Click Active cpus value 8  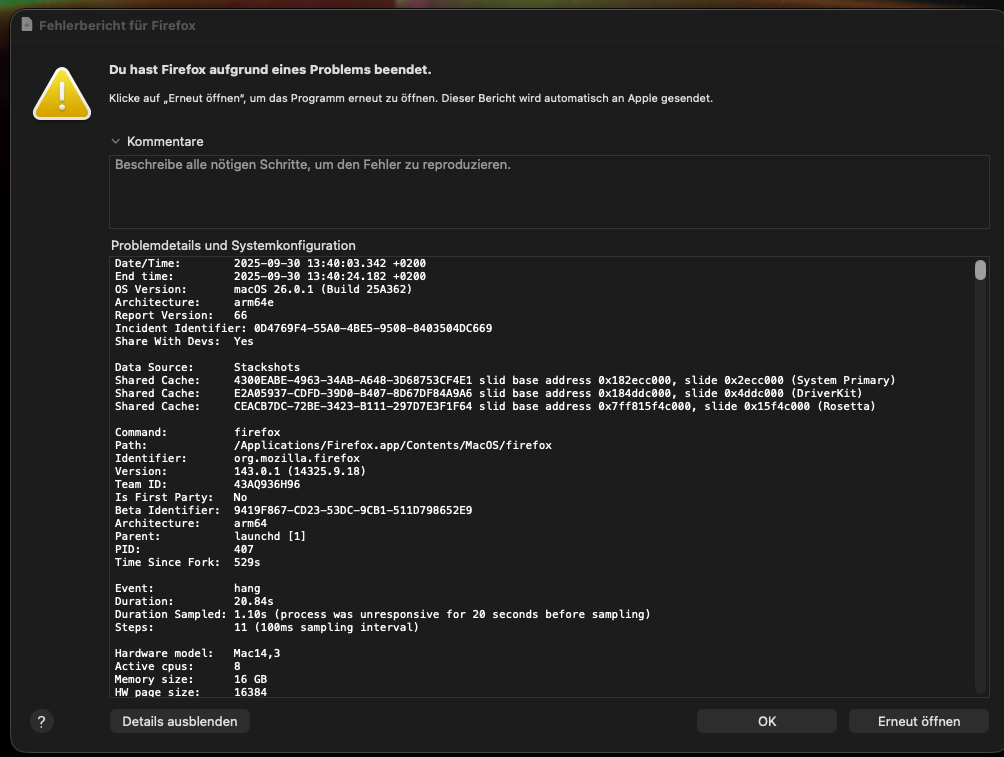click(x=237, y=667)
